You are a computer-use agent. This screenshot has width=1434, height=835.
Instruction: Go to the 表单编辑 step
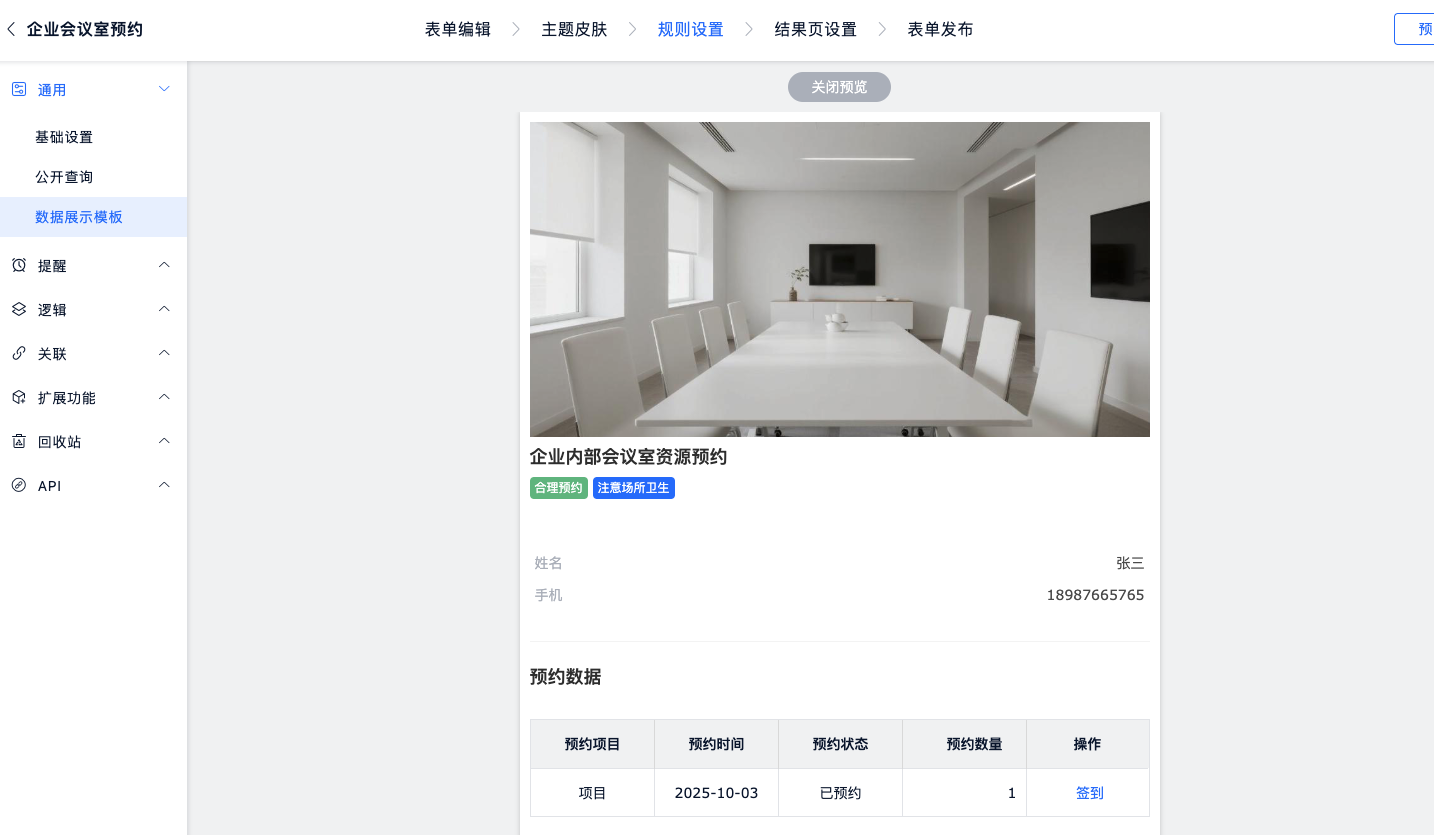point(458,29)
